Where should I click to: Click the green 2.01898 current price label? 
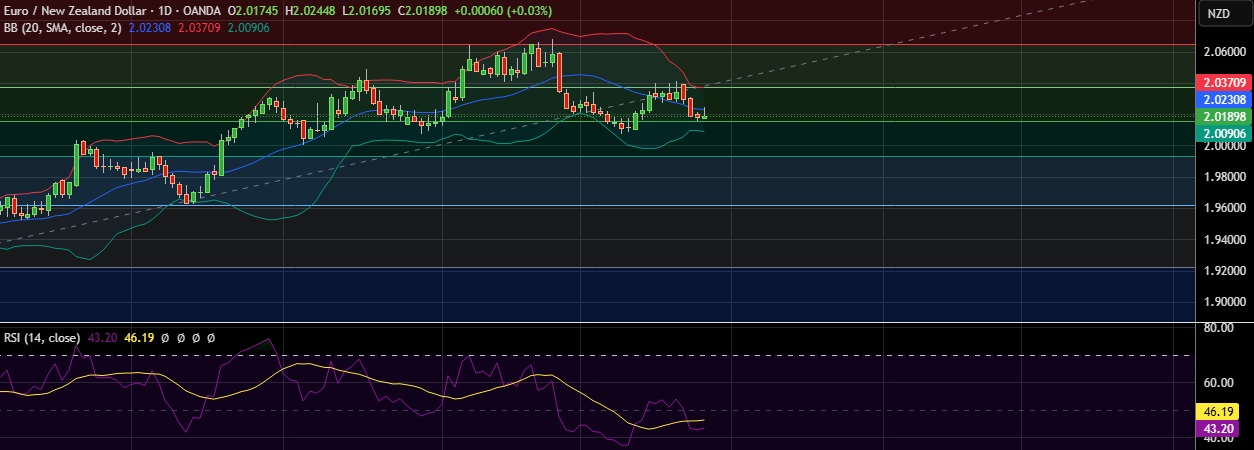coord(1223,117)
